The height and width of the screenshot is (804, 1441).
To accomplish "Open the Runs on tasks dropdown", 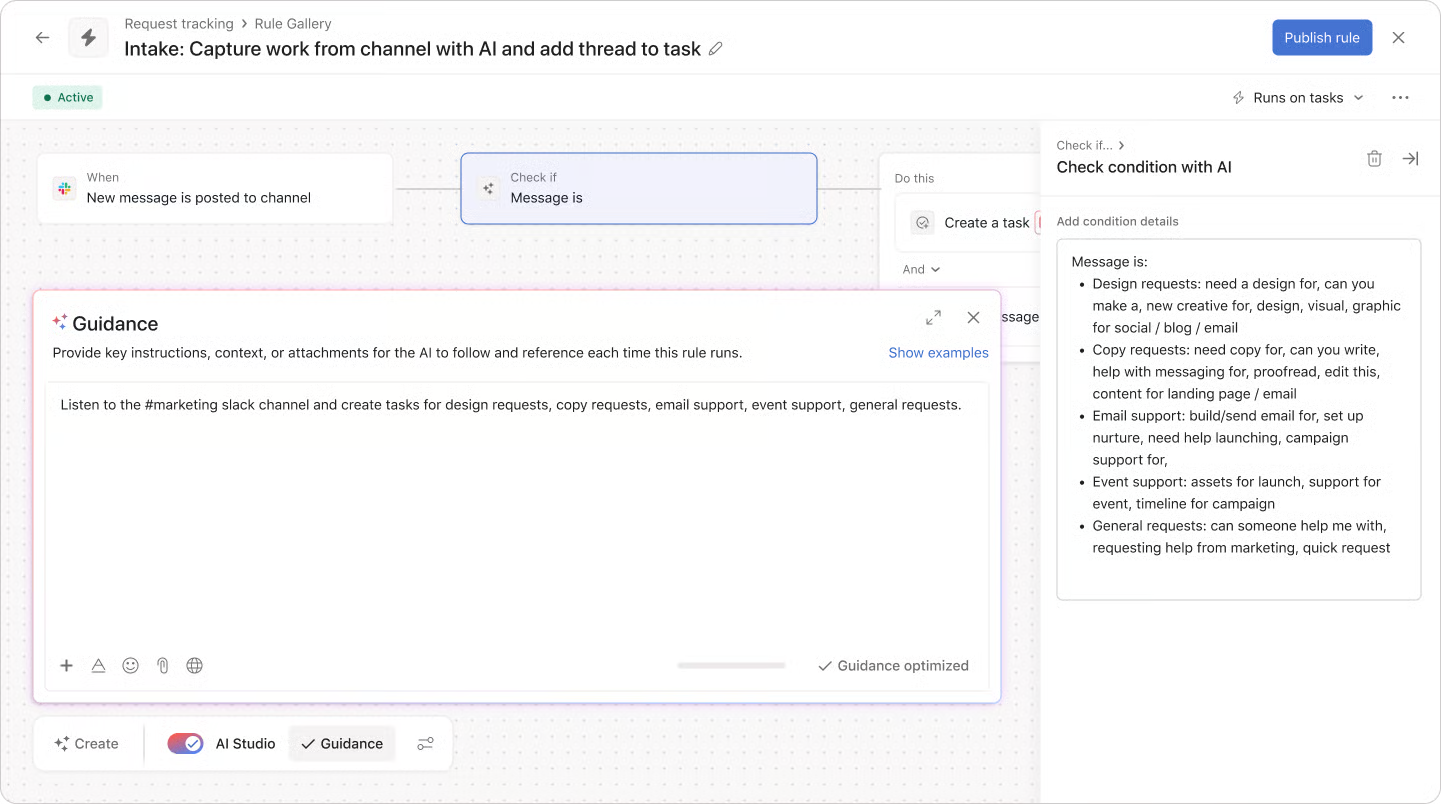I will coord(1297,97).
